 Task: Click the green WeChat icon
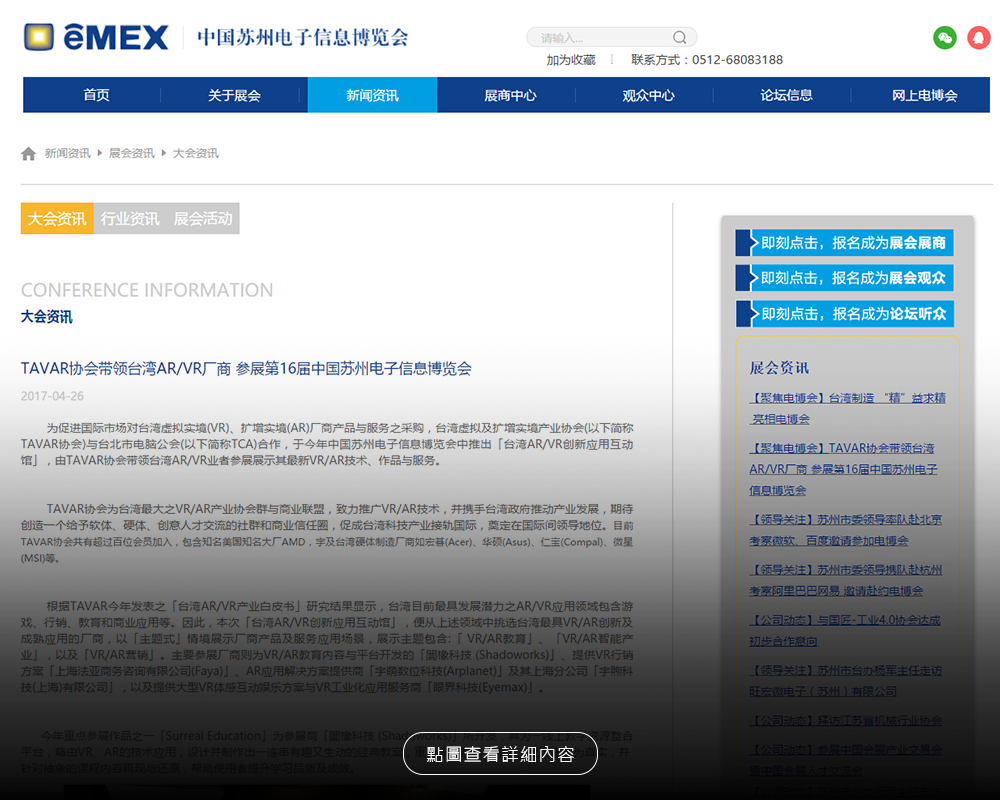tap(944, 38)
